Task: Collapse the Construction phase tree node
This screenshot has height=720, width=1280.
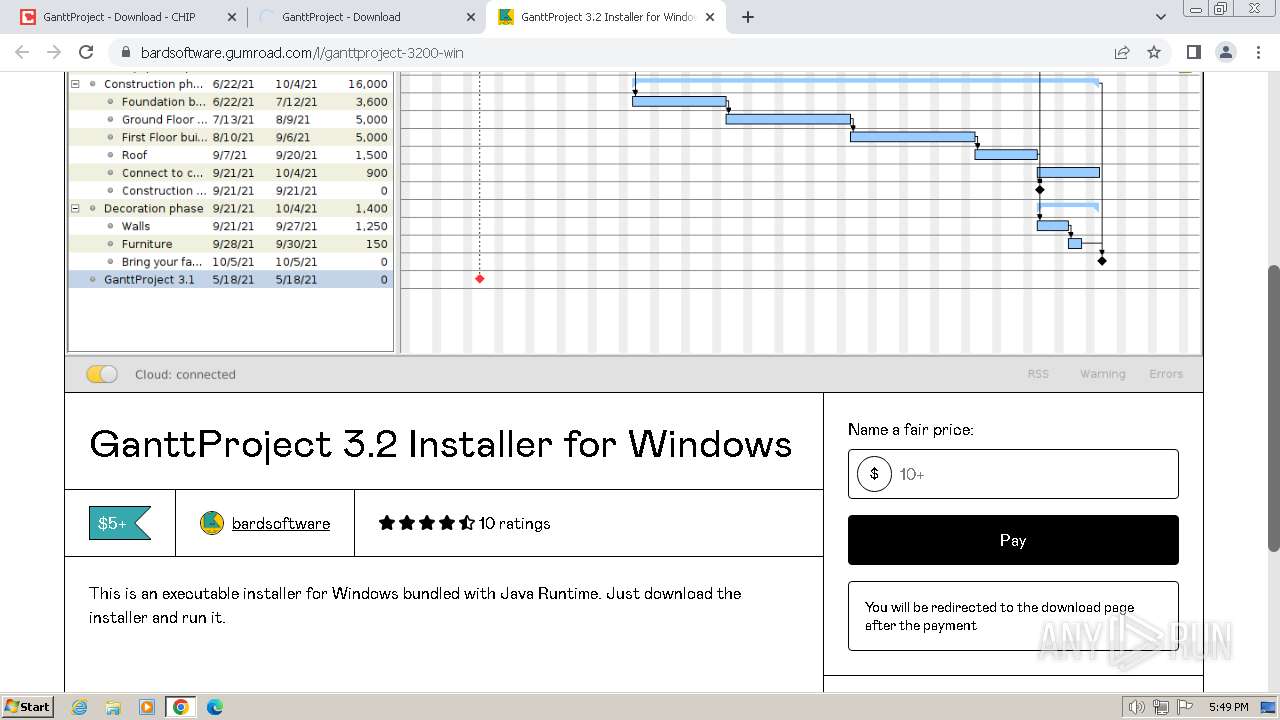Action: point(75,84)
